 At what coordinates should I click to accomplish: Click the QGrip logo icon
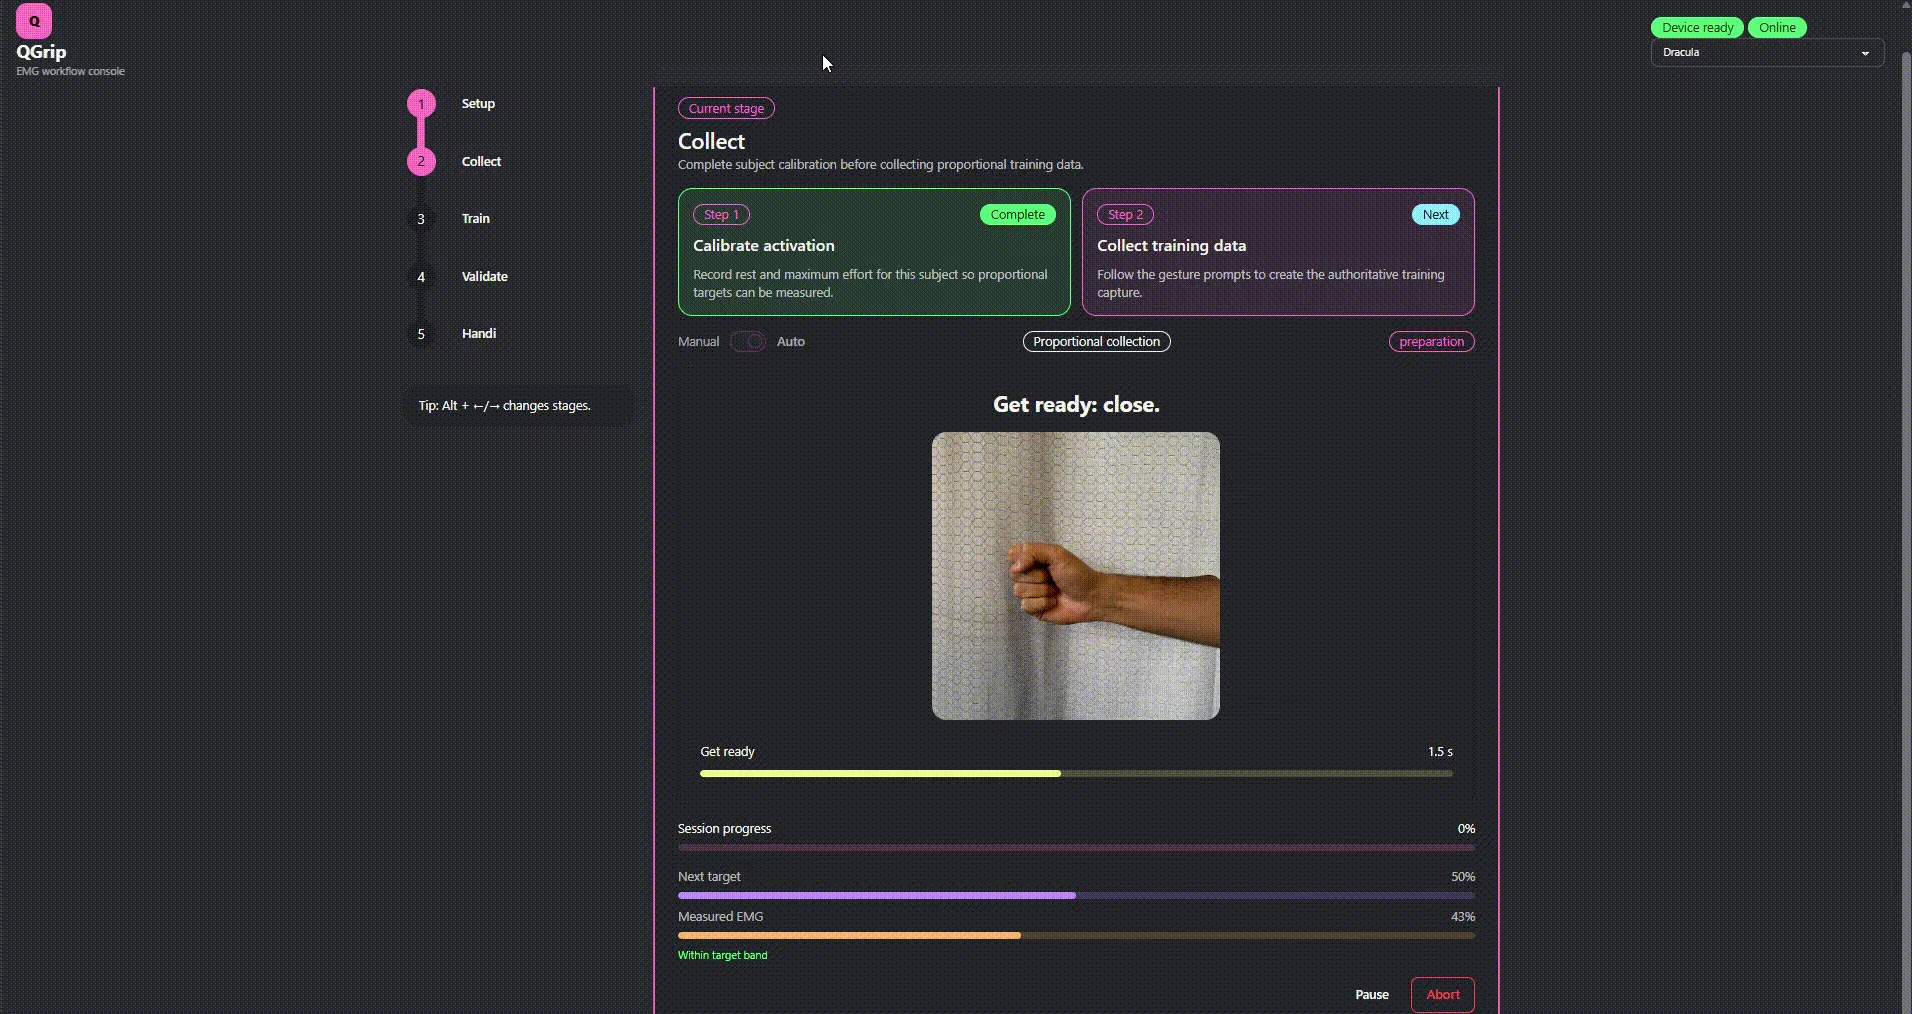coord(34,20)
